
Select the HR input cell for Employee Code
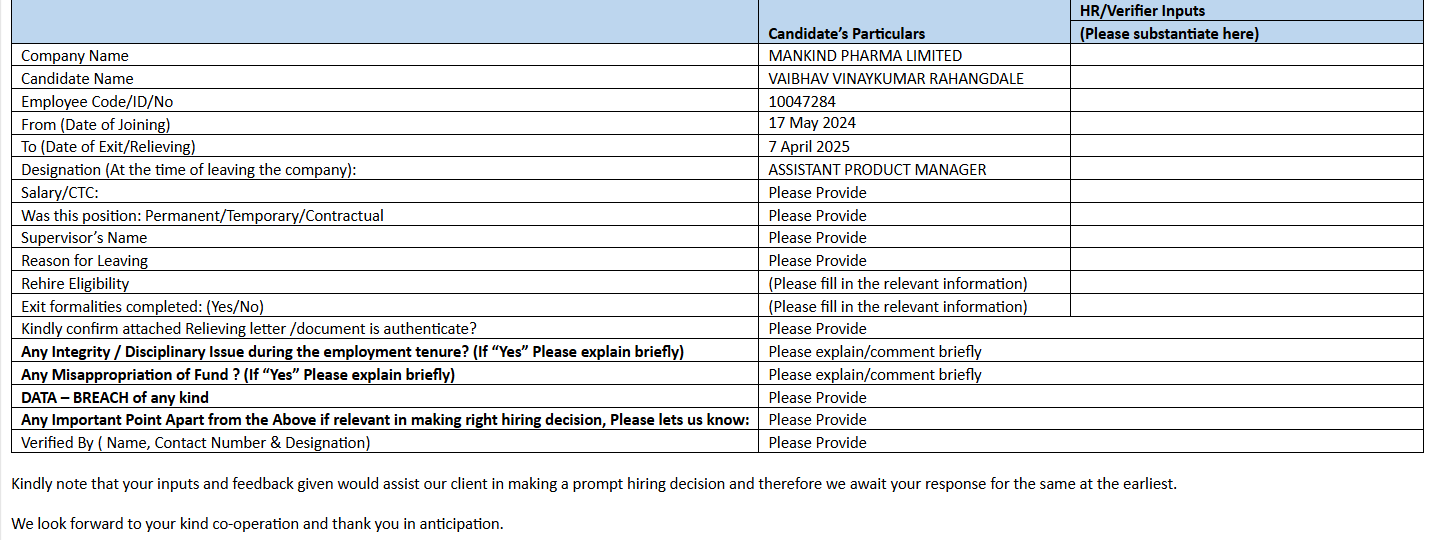(1246, 101)
